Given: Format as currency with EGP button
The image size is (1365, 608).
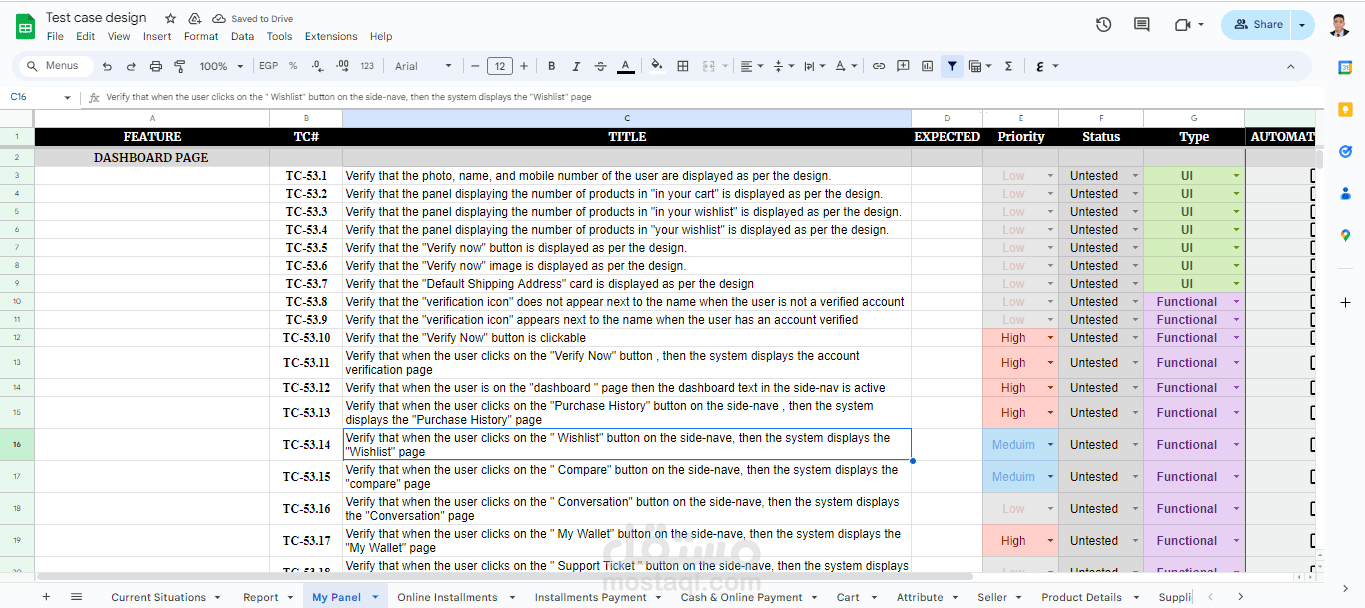Looking at the screenshot, I should point(268,66).
